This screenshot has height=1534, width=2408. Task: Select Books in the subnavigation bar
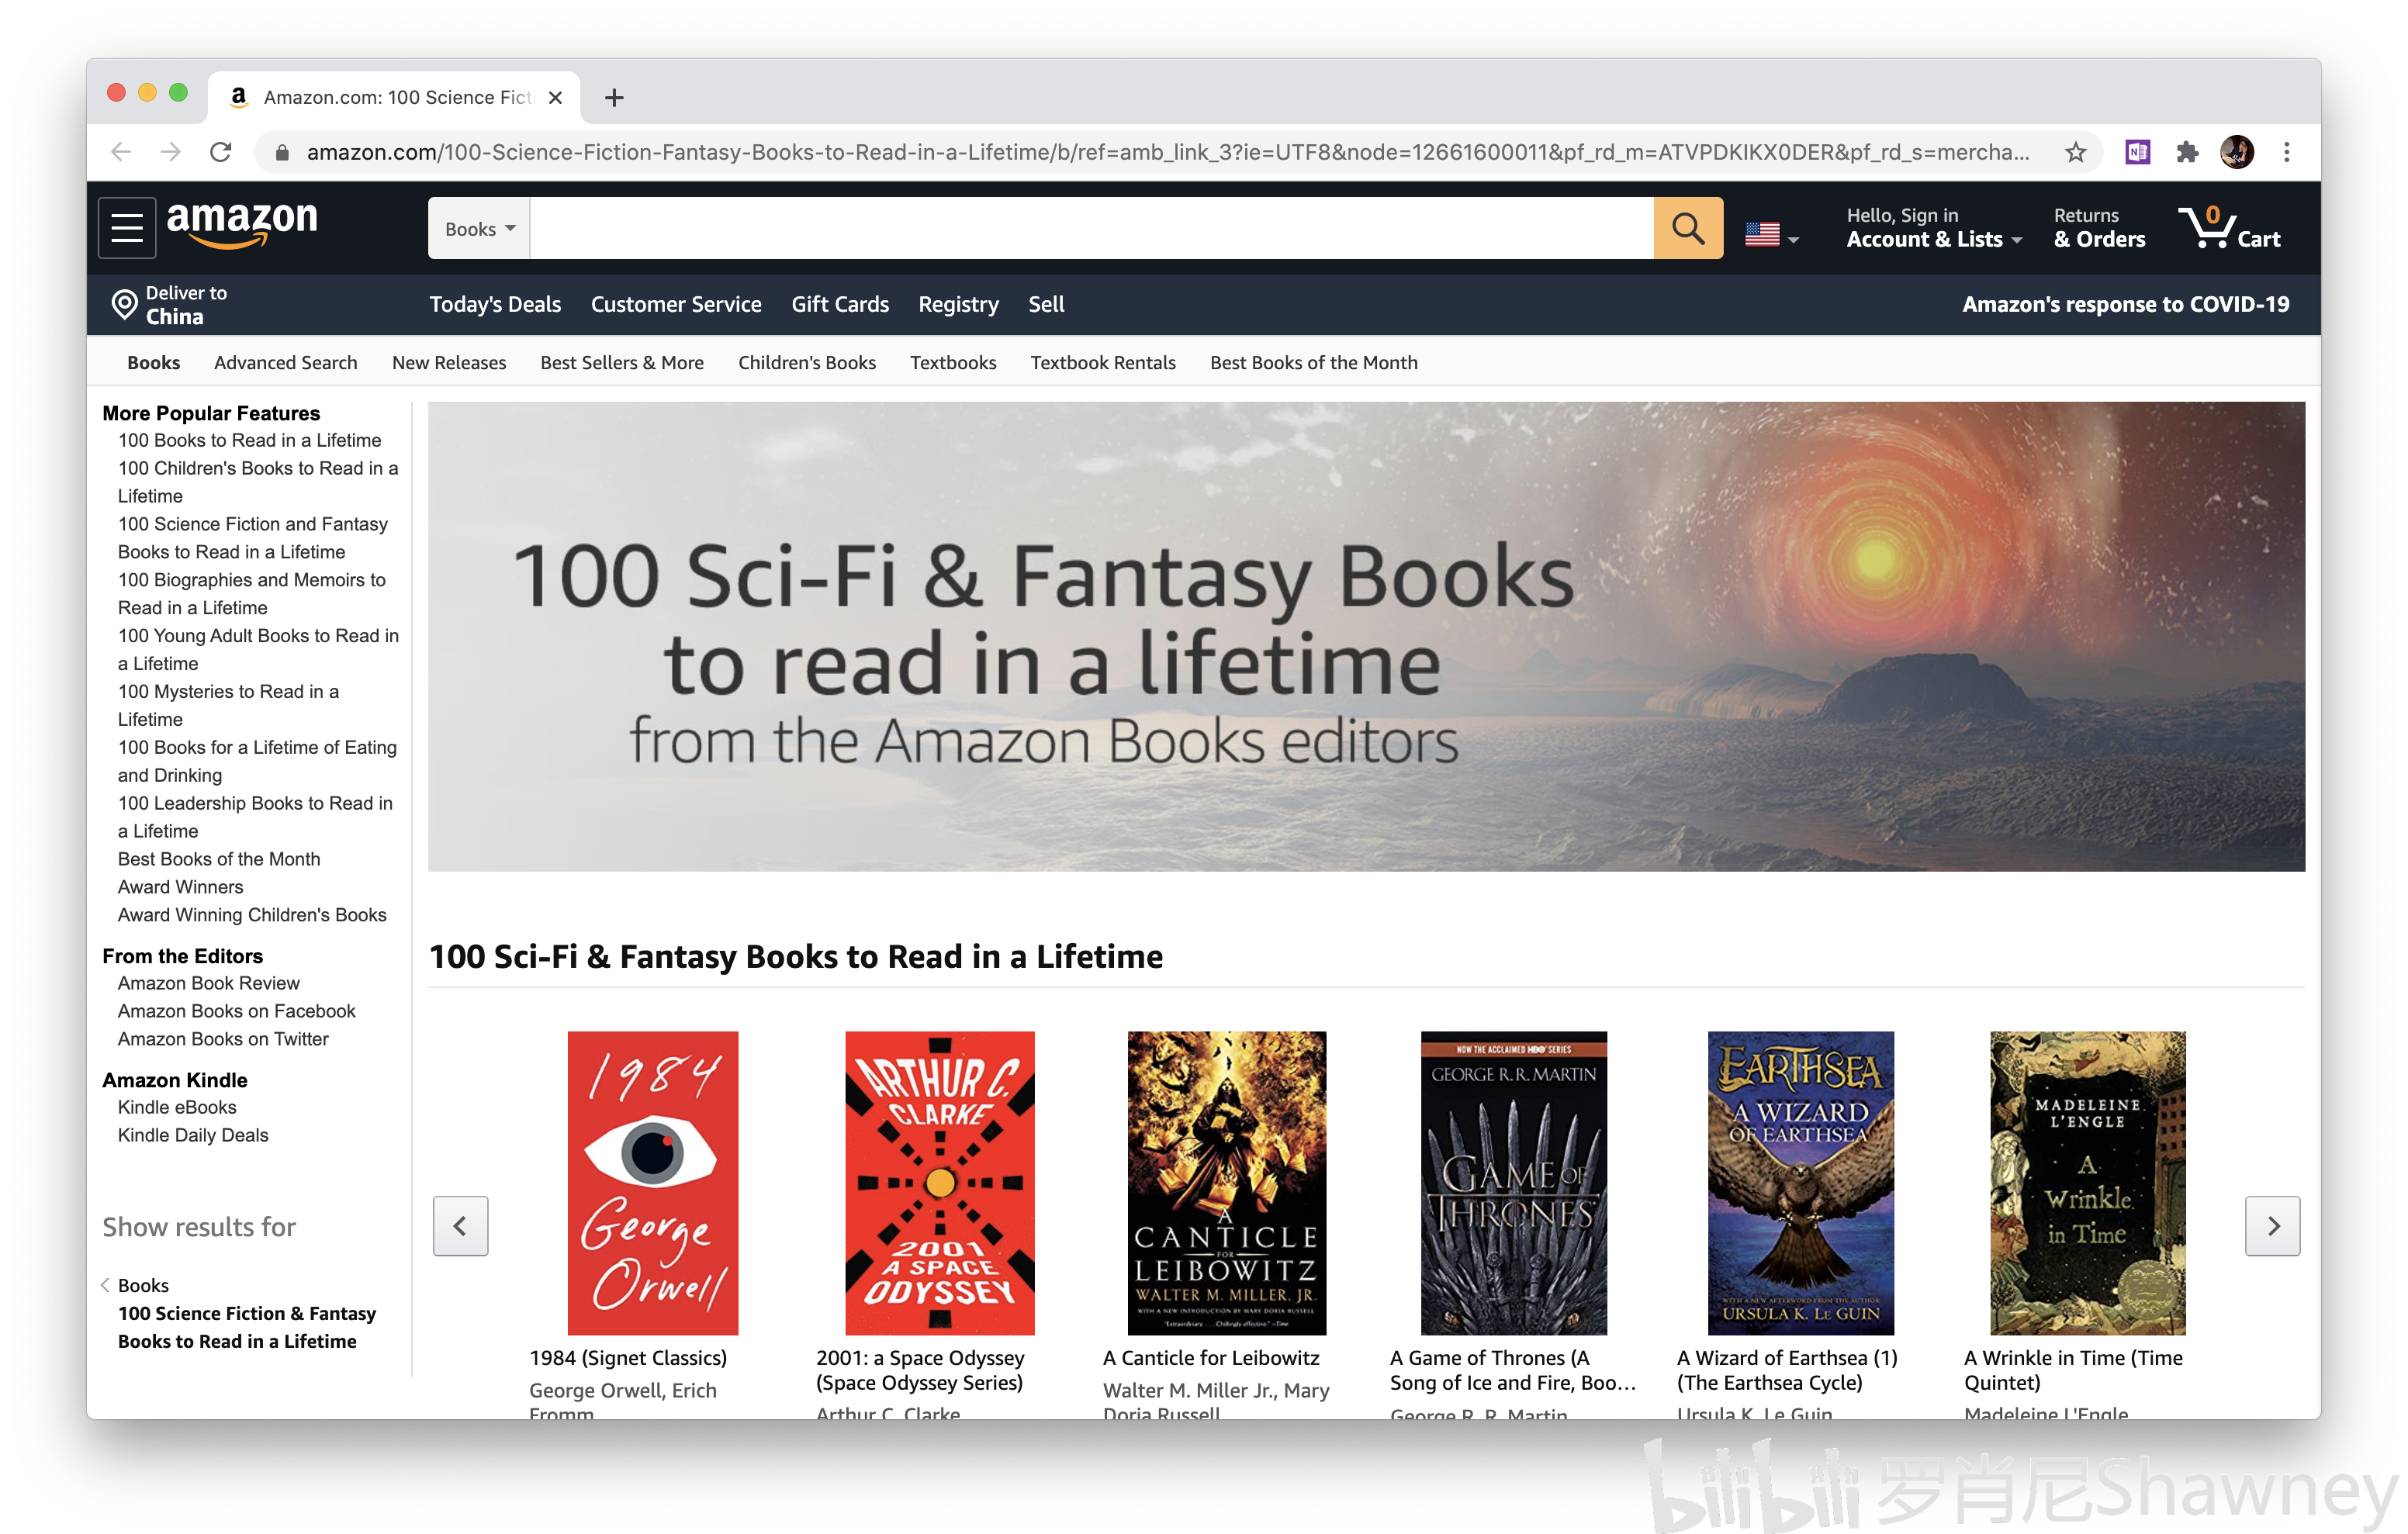[153, 362]
